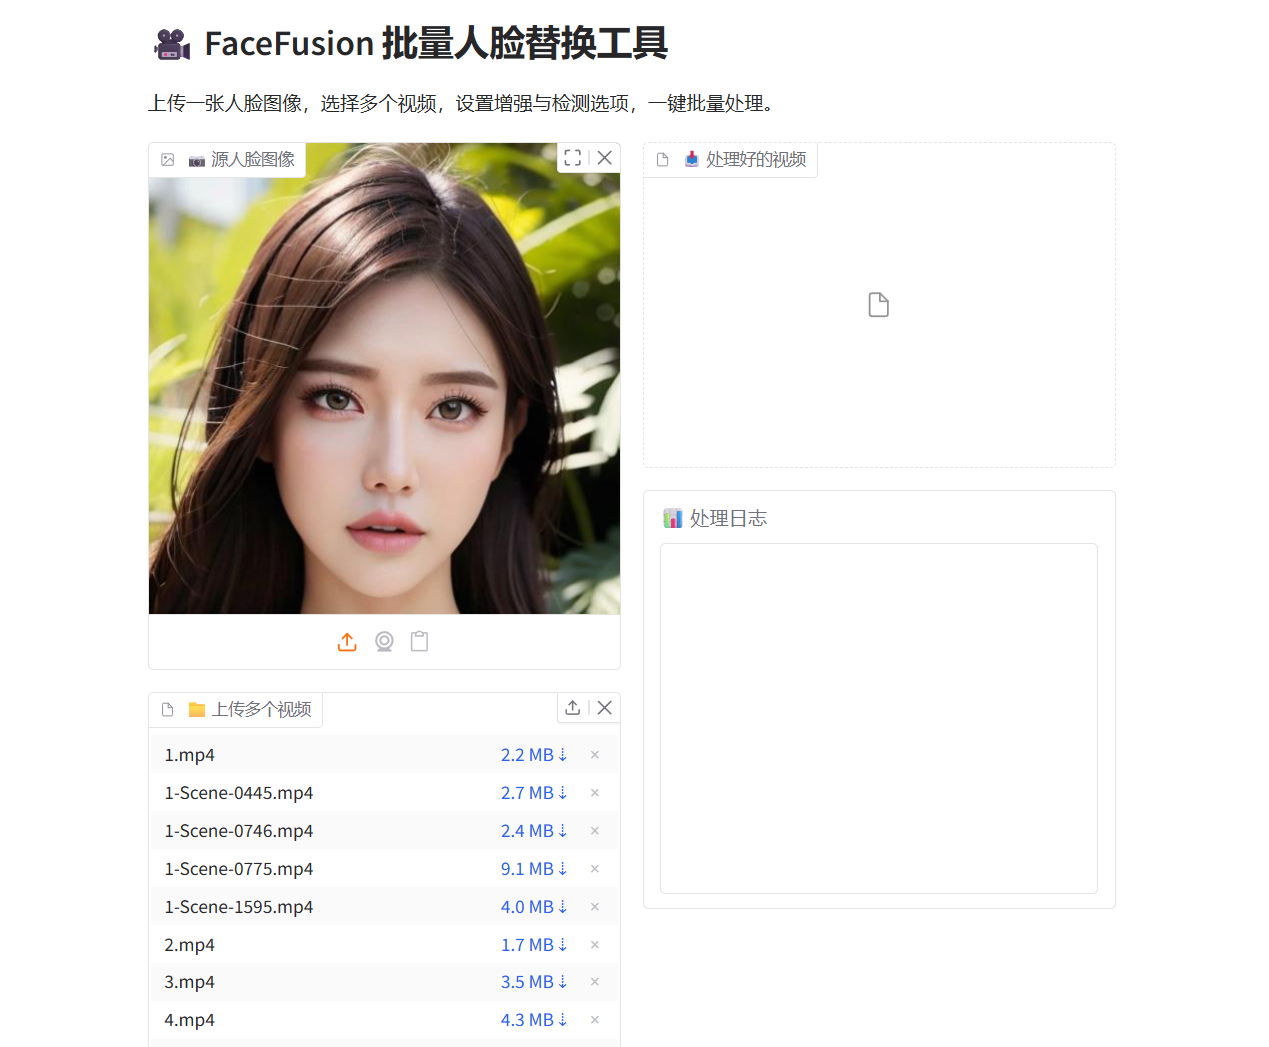Download 1.mp4 via its 2.2 MB link
Image resolution: width=1269 pixels, height=1047 pixels.
534,755
